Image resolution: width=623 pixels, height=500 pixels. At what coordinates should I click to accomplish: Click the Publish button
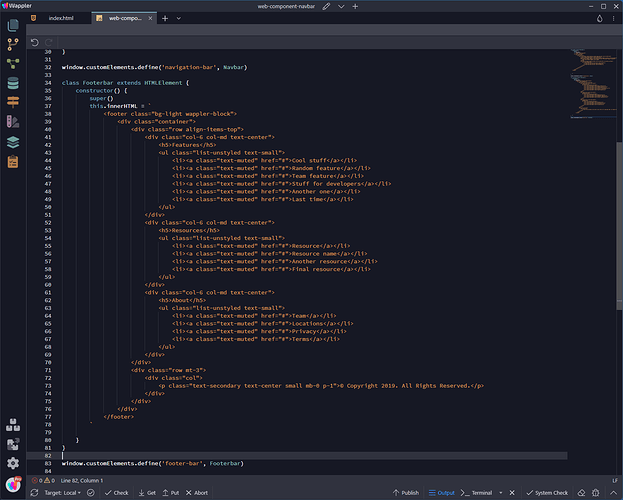pos(406,493)
